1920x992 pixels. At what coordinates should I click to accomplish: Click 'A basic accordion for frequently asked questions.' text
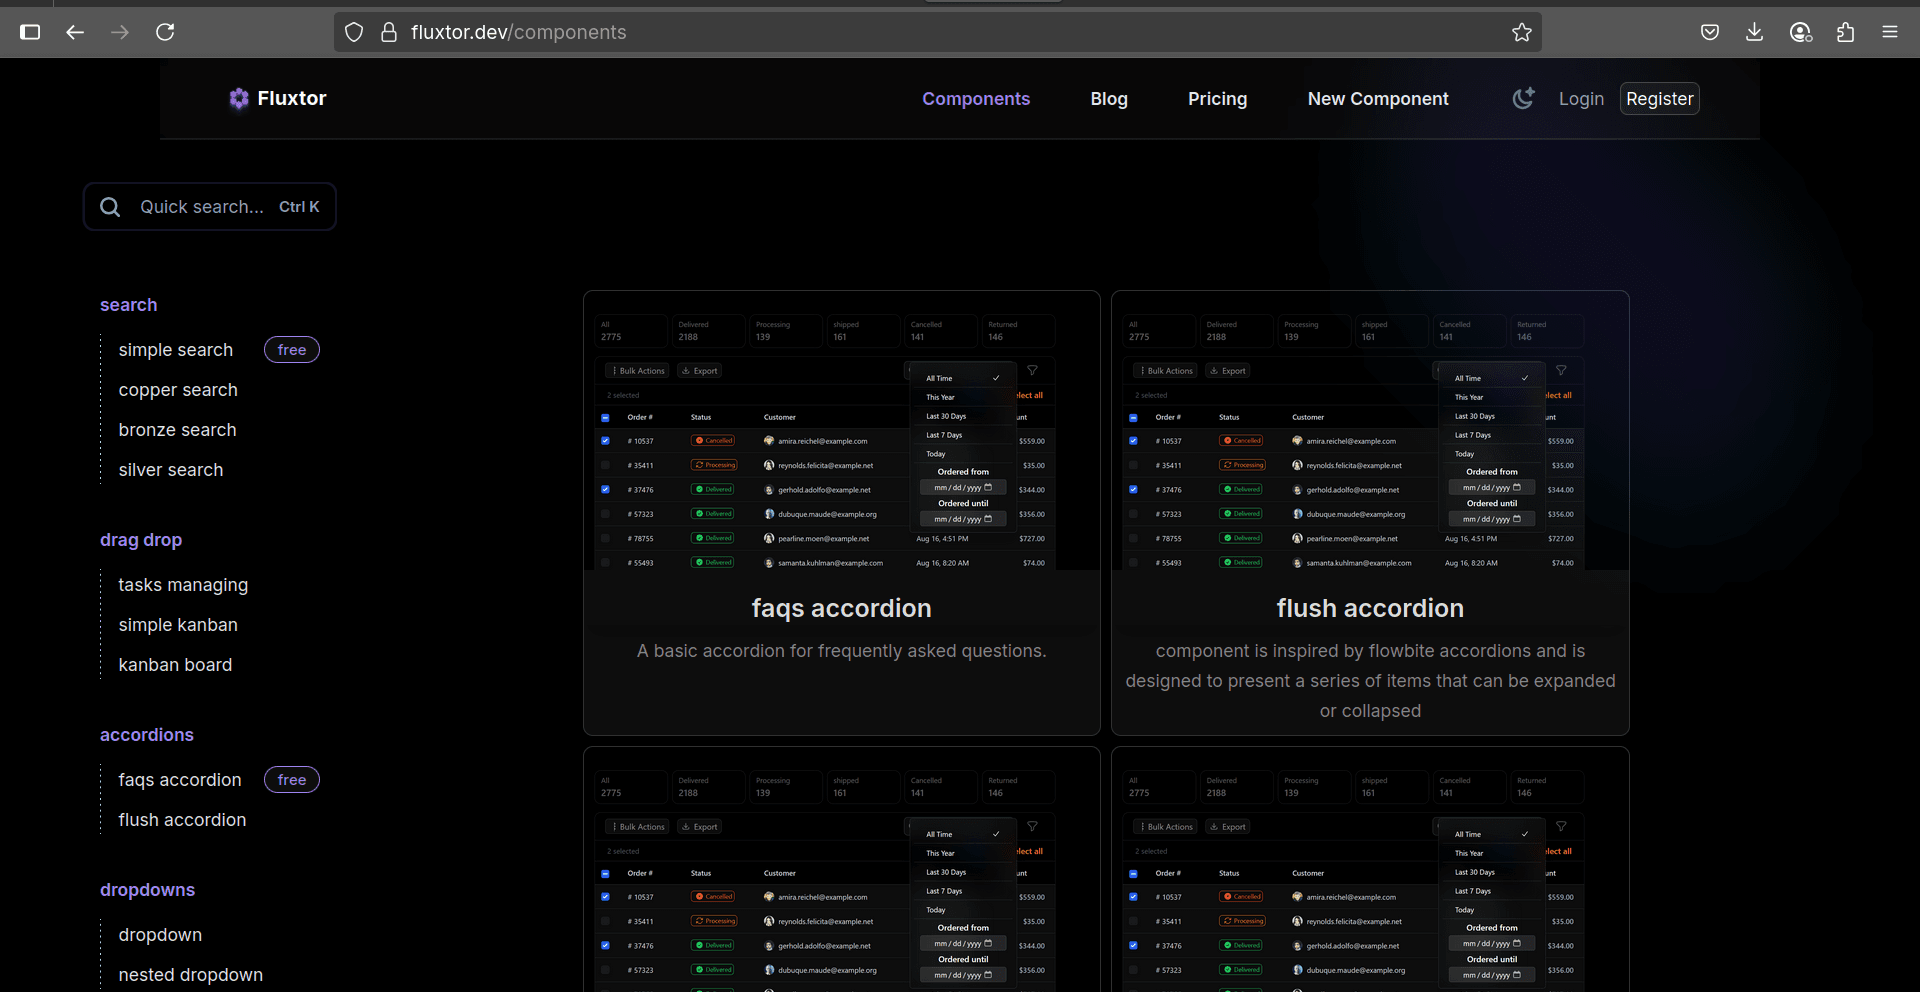tap(842, 651)
